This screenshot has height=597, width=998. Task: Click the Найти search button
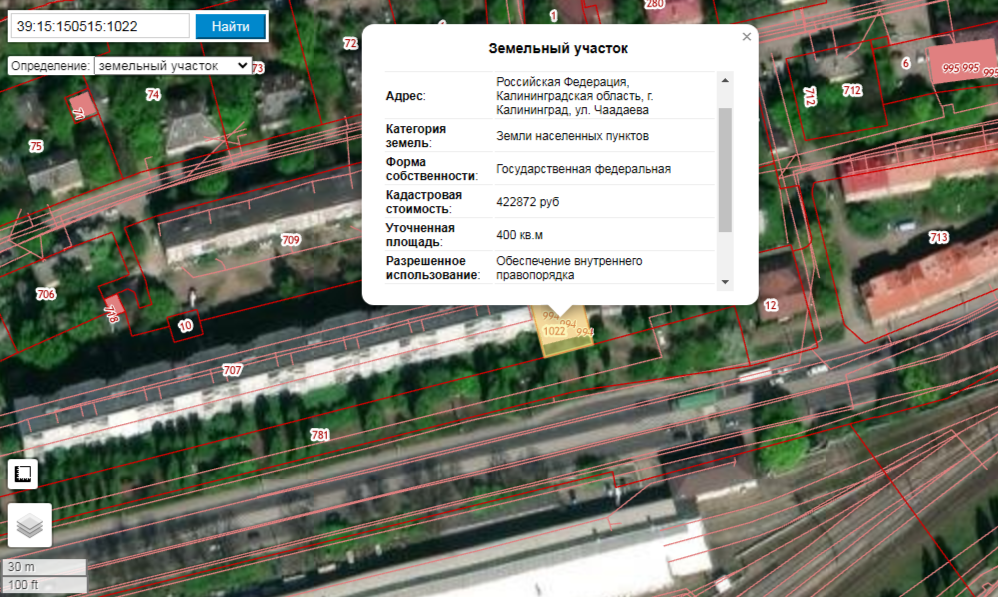[230, 26]
